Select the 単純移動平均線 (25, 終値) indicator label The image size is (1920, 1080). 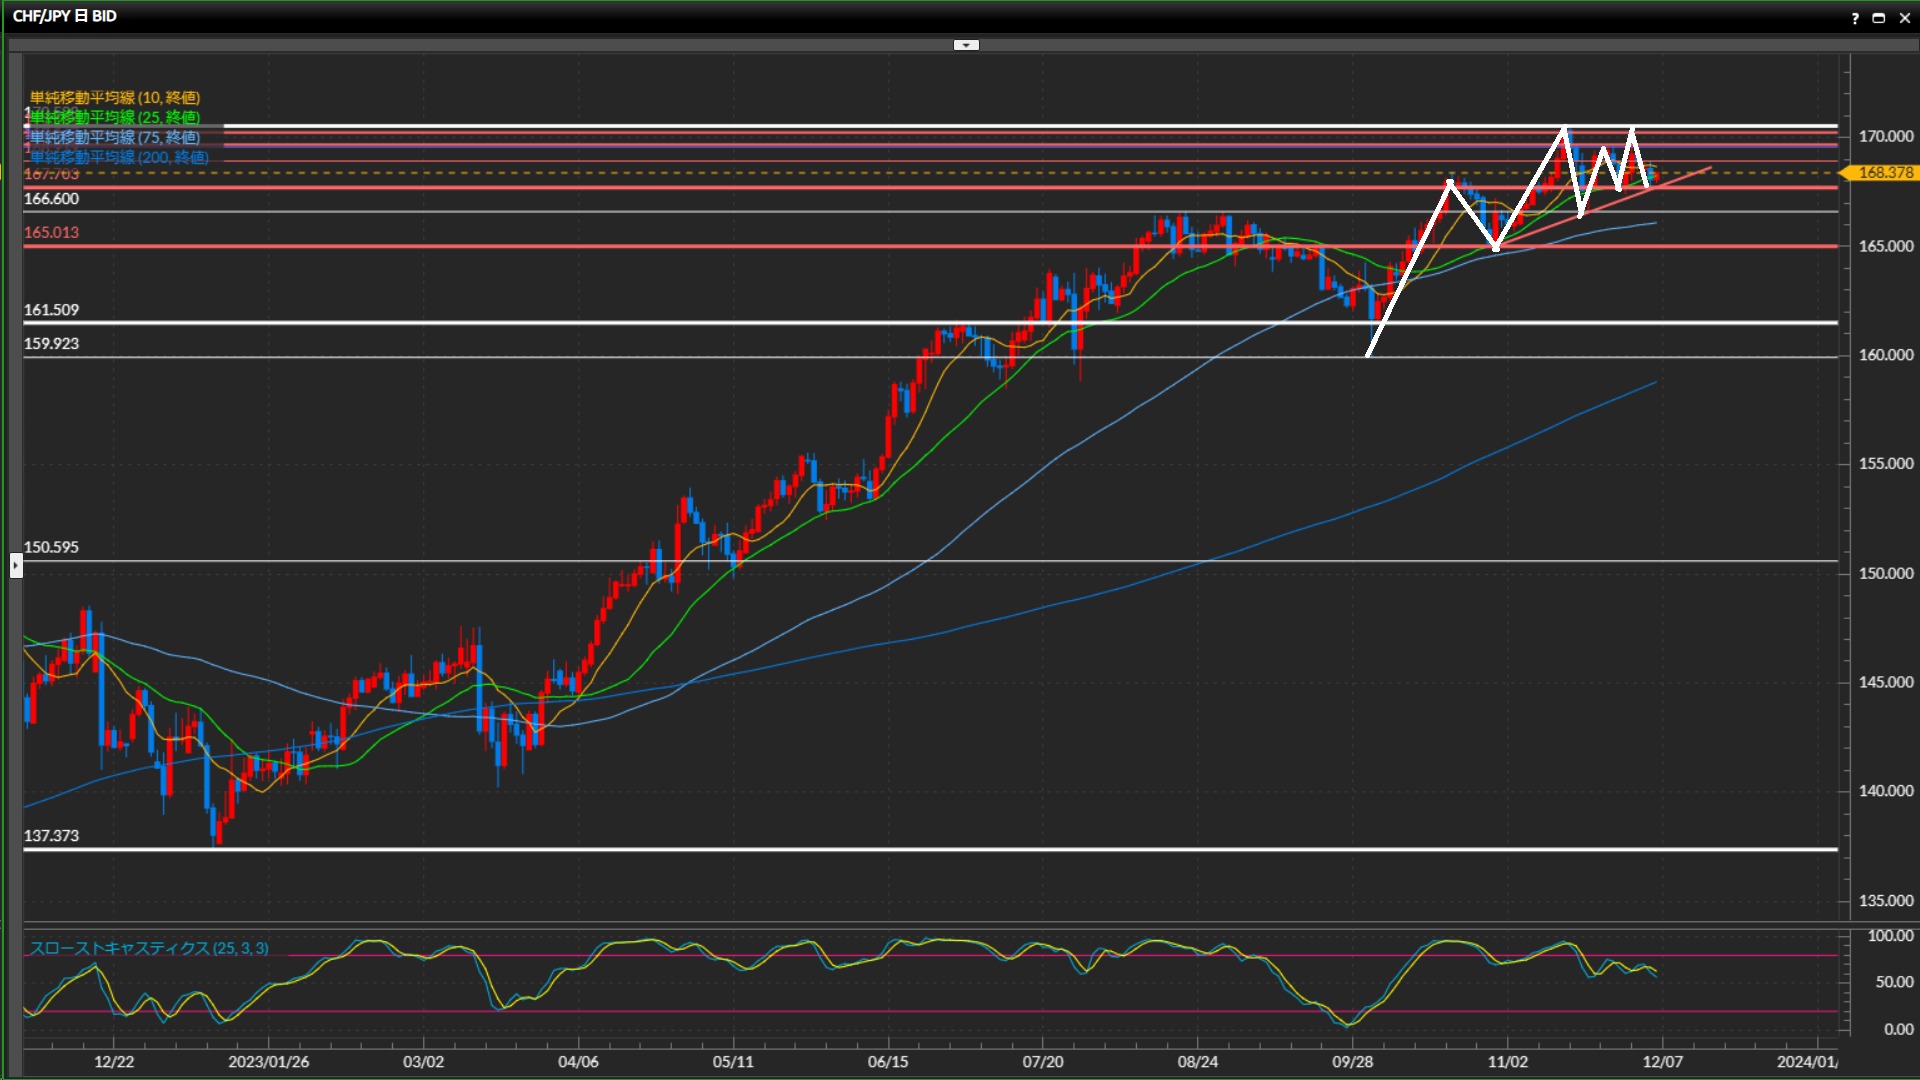(115, 117)
